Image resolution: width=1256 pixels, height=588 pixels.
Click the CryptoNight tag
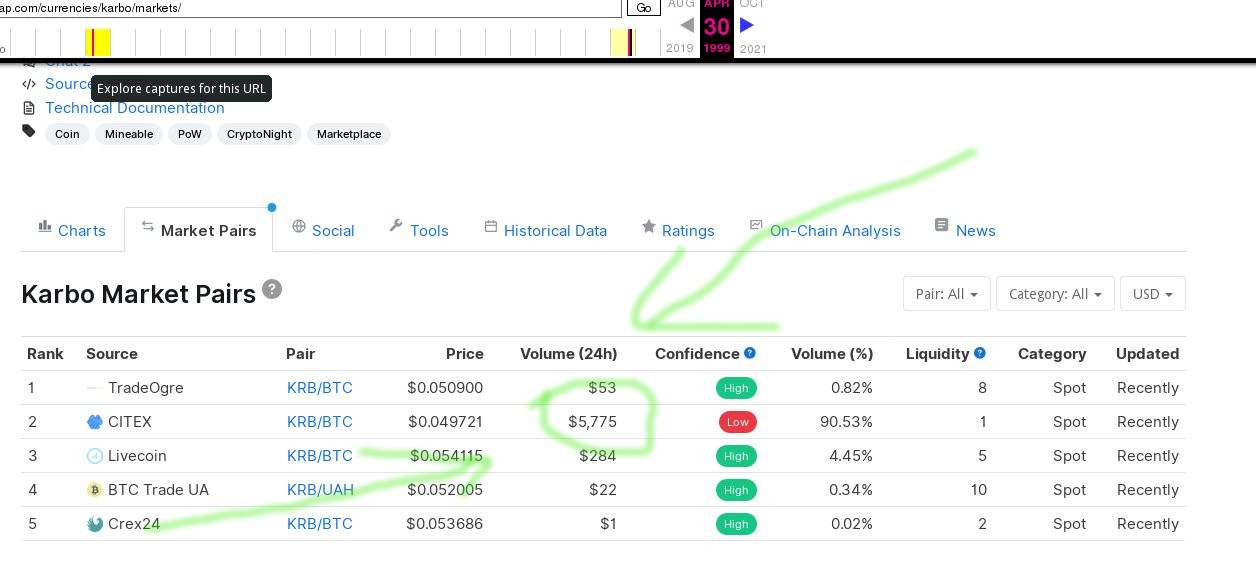pos(259,134)
